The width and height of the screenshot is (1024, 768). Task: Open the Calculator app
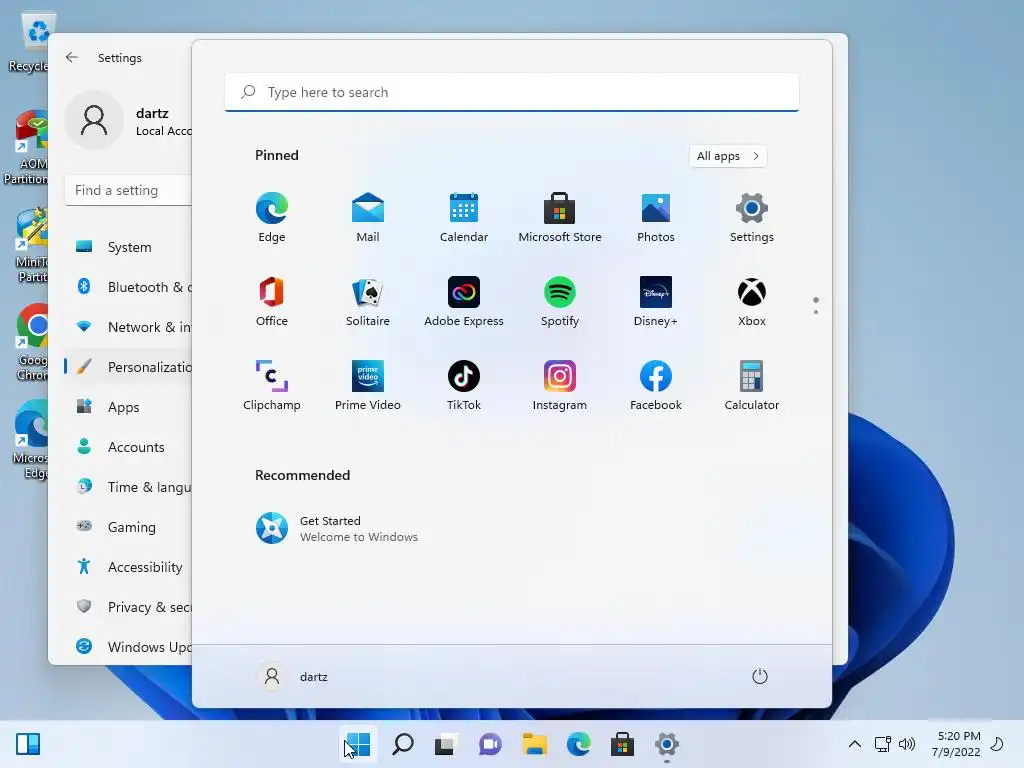pyautogui.click(x=752, y=385)
